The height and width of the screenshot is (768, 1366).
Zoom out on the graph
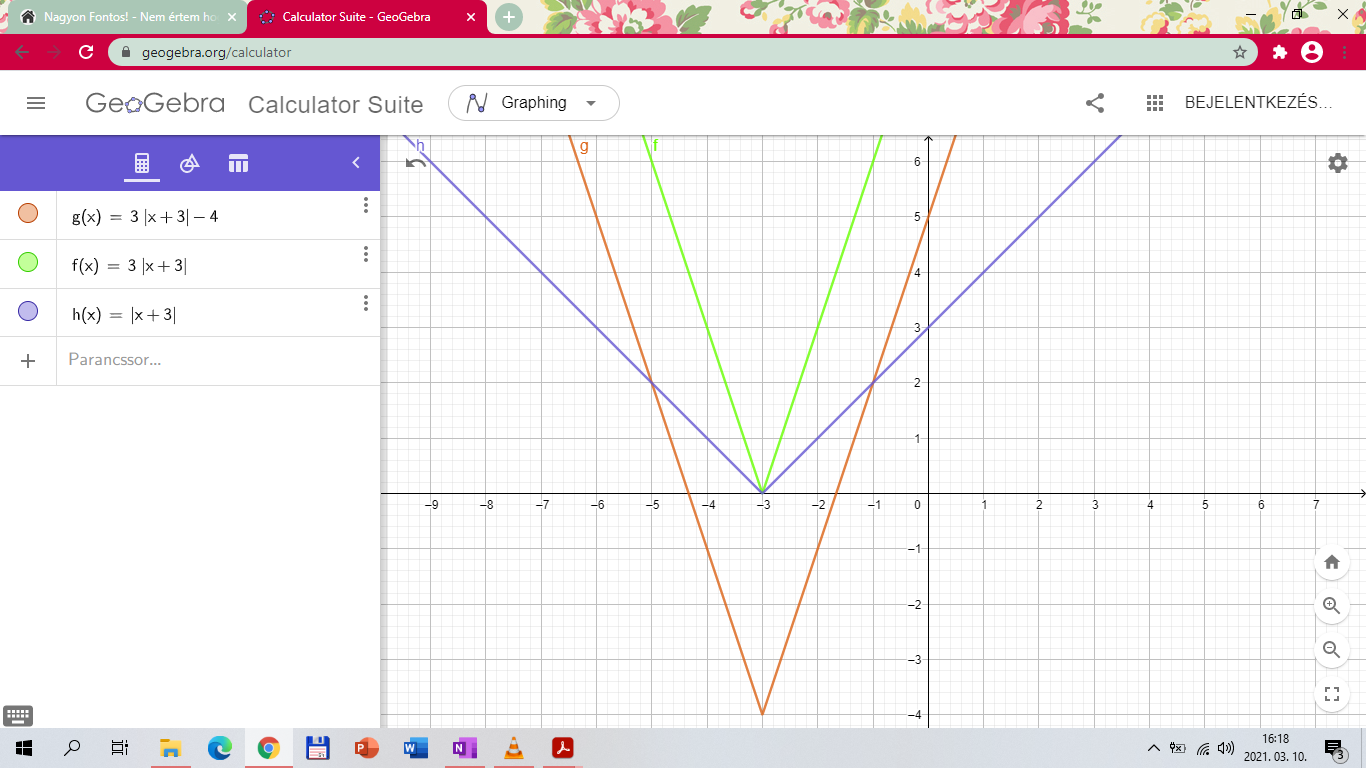(x=1331, y=650)
